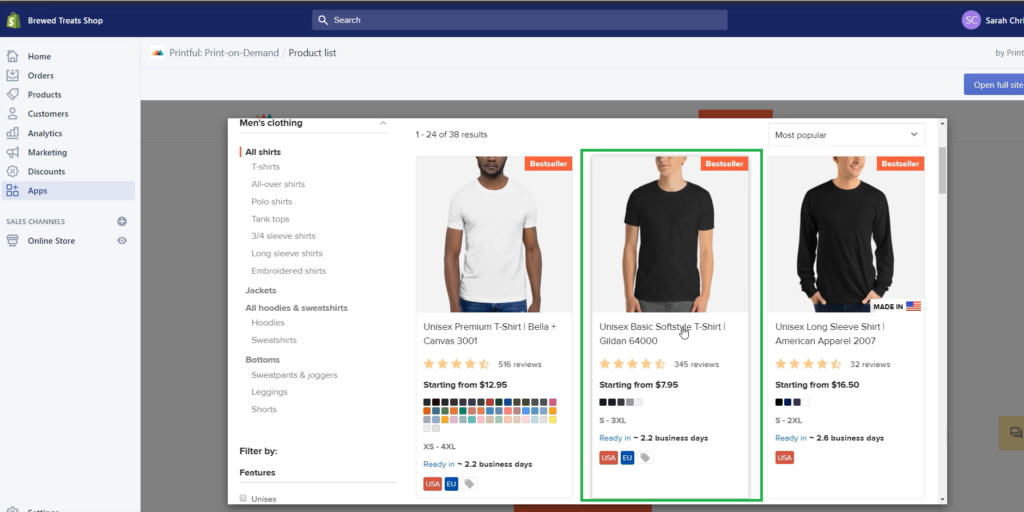The image size is (1024, 512).
Task: Select Embroidered shirts subcategory
Action: pos(289,270)
